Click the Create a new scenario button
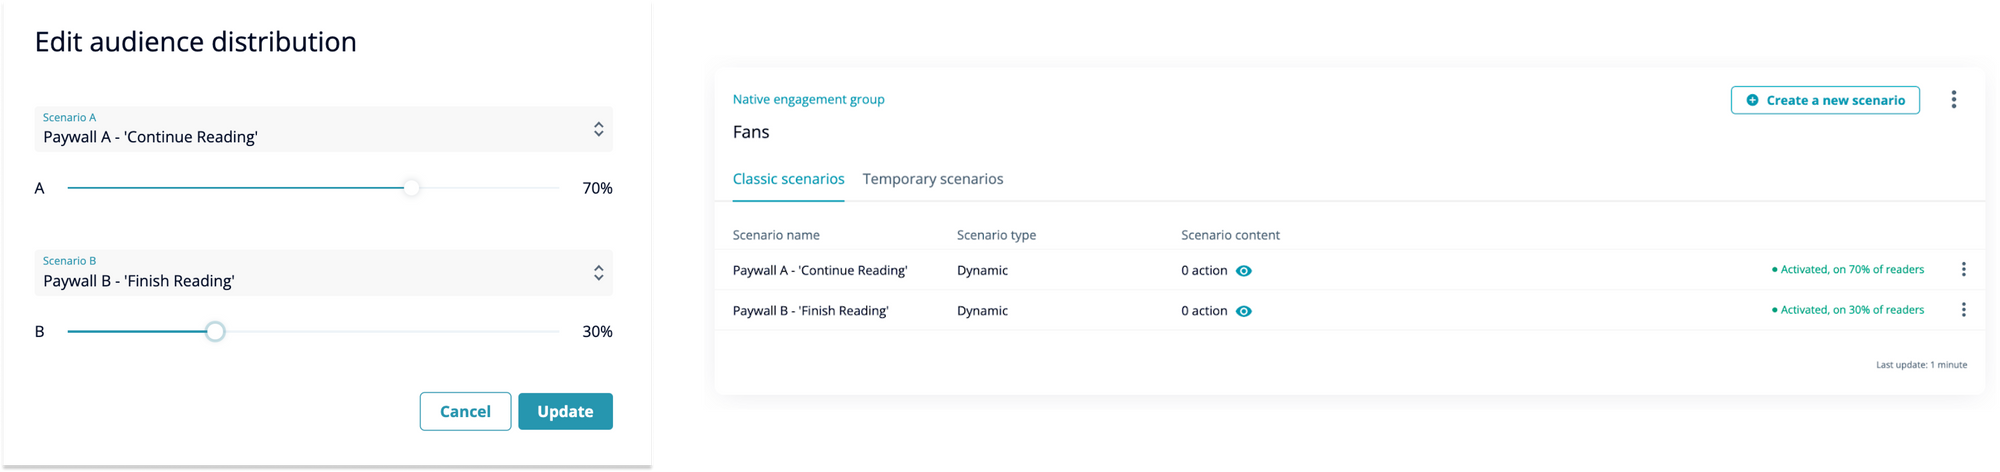This screenshot has width=2000, height=472. [x=1825, y=100]
